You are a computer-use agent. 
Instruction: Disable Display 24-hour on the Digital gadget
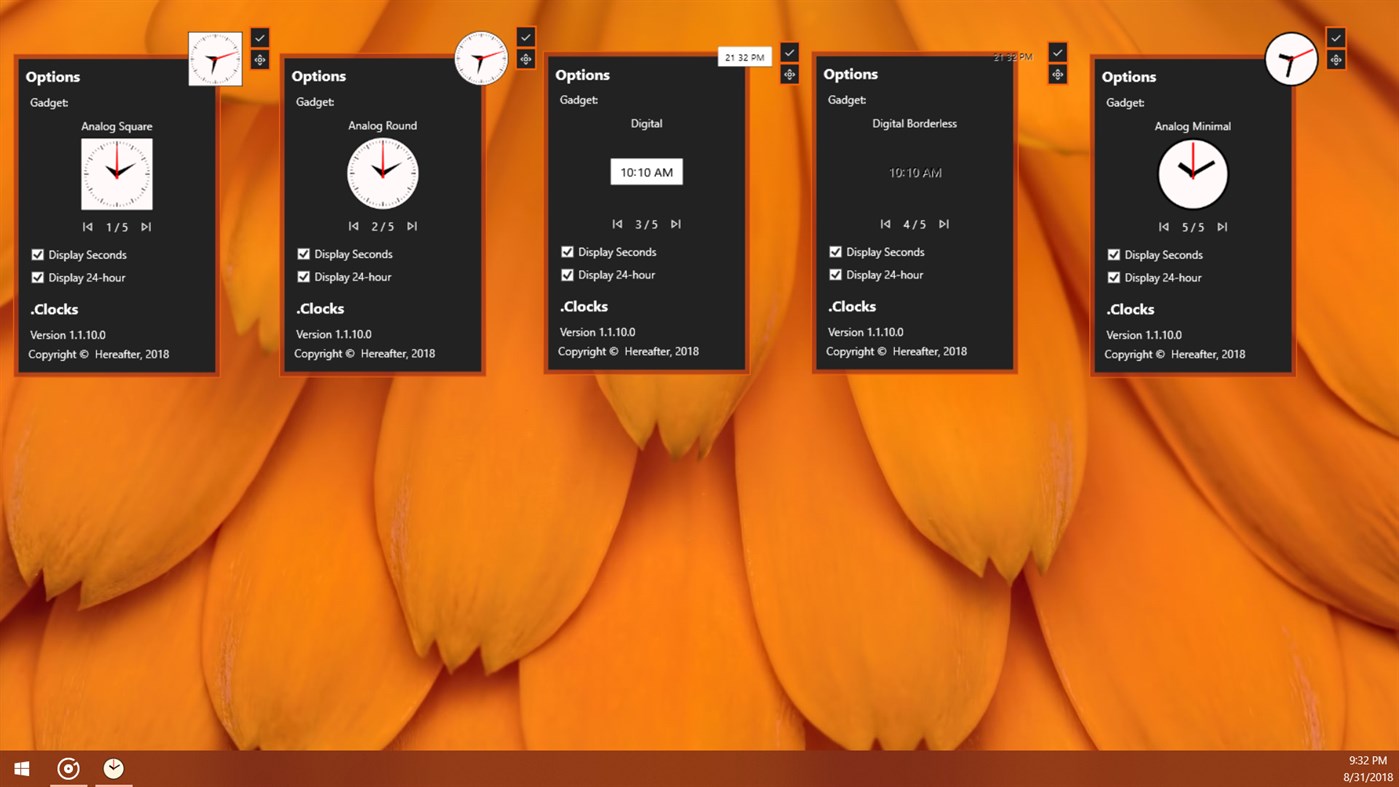click(x=567, y=275)
